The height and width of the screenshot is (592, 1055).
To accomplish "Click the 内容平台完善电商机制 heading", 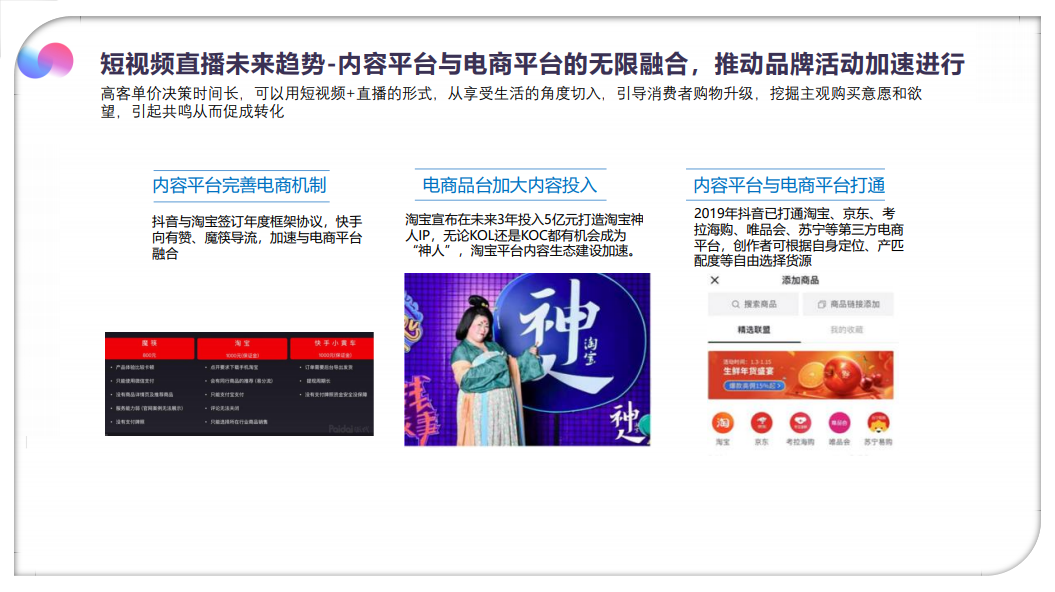I will [x=240, y=185].
